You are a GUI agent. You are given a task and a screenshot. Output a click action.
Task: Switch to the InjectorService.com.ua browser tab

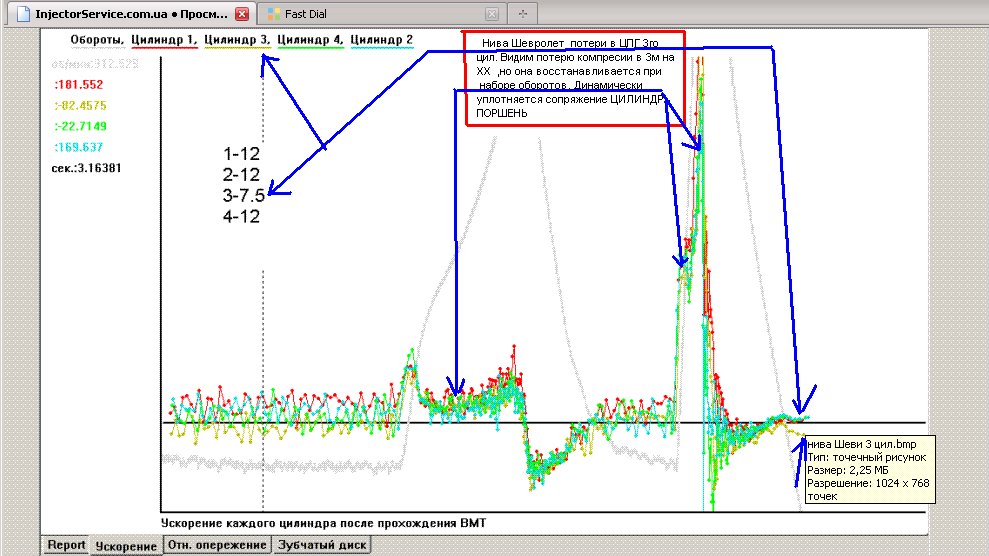[132, 14]
